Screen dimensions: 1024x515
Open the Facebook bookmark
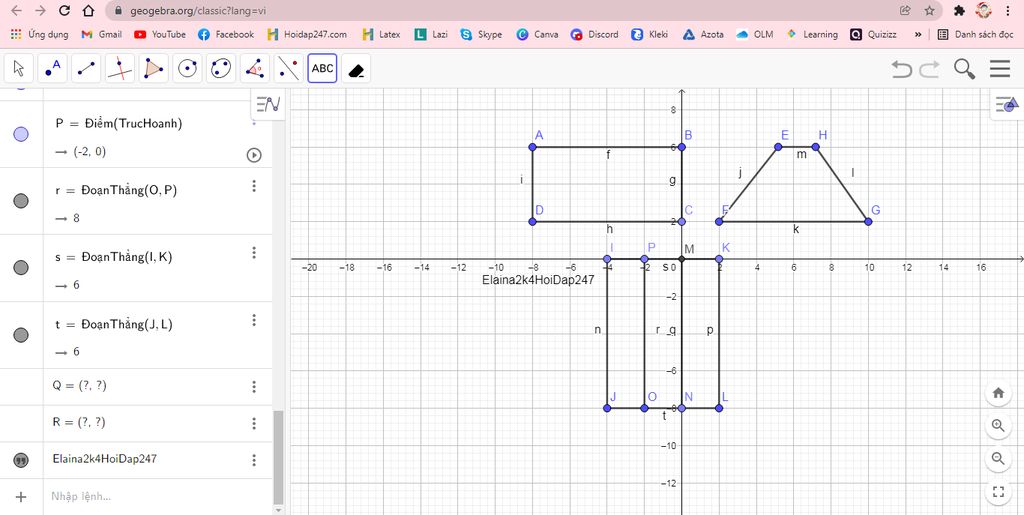225,35
